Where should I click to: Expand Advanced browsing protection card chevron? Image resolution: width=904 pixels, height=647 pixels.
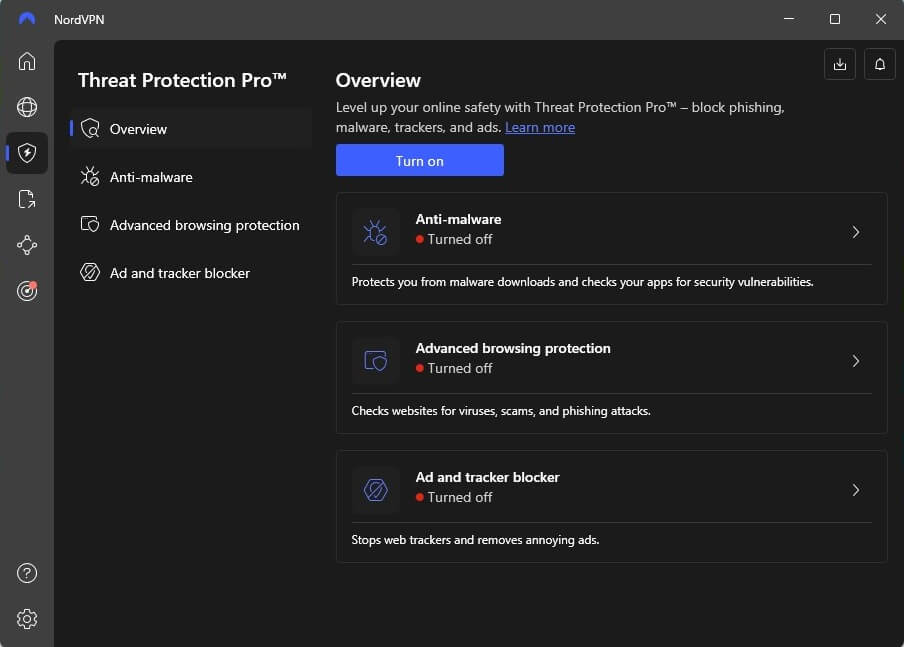point(856,361)
